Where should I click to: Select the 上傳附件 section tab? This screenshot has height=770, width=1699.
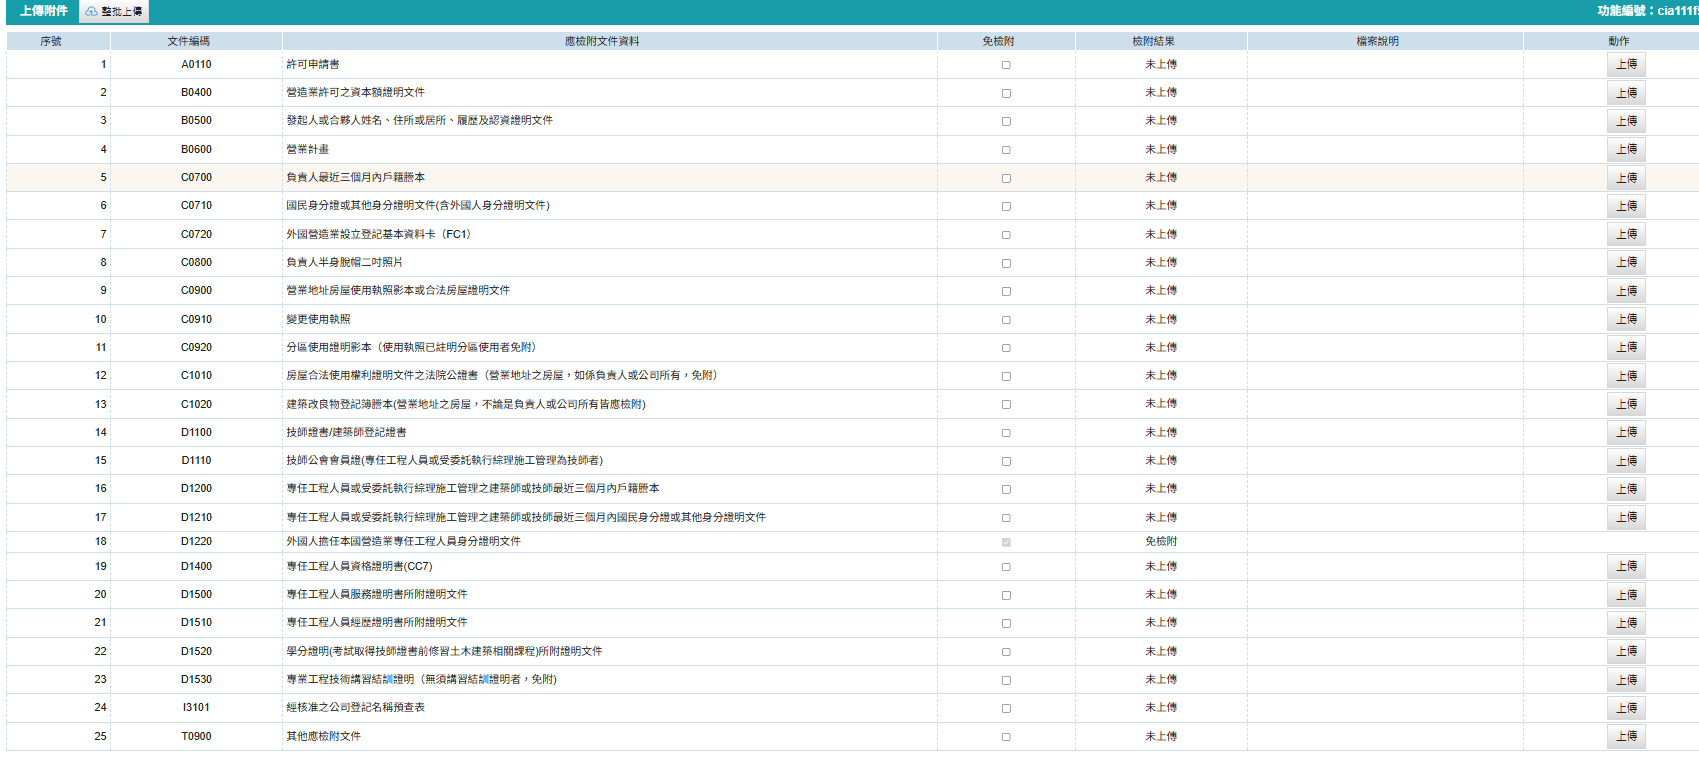[x=44, y=11]
